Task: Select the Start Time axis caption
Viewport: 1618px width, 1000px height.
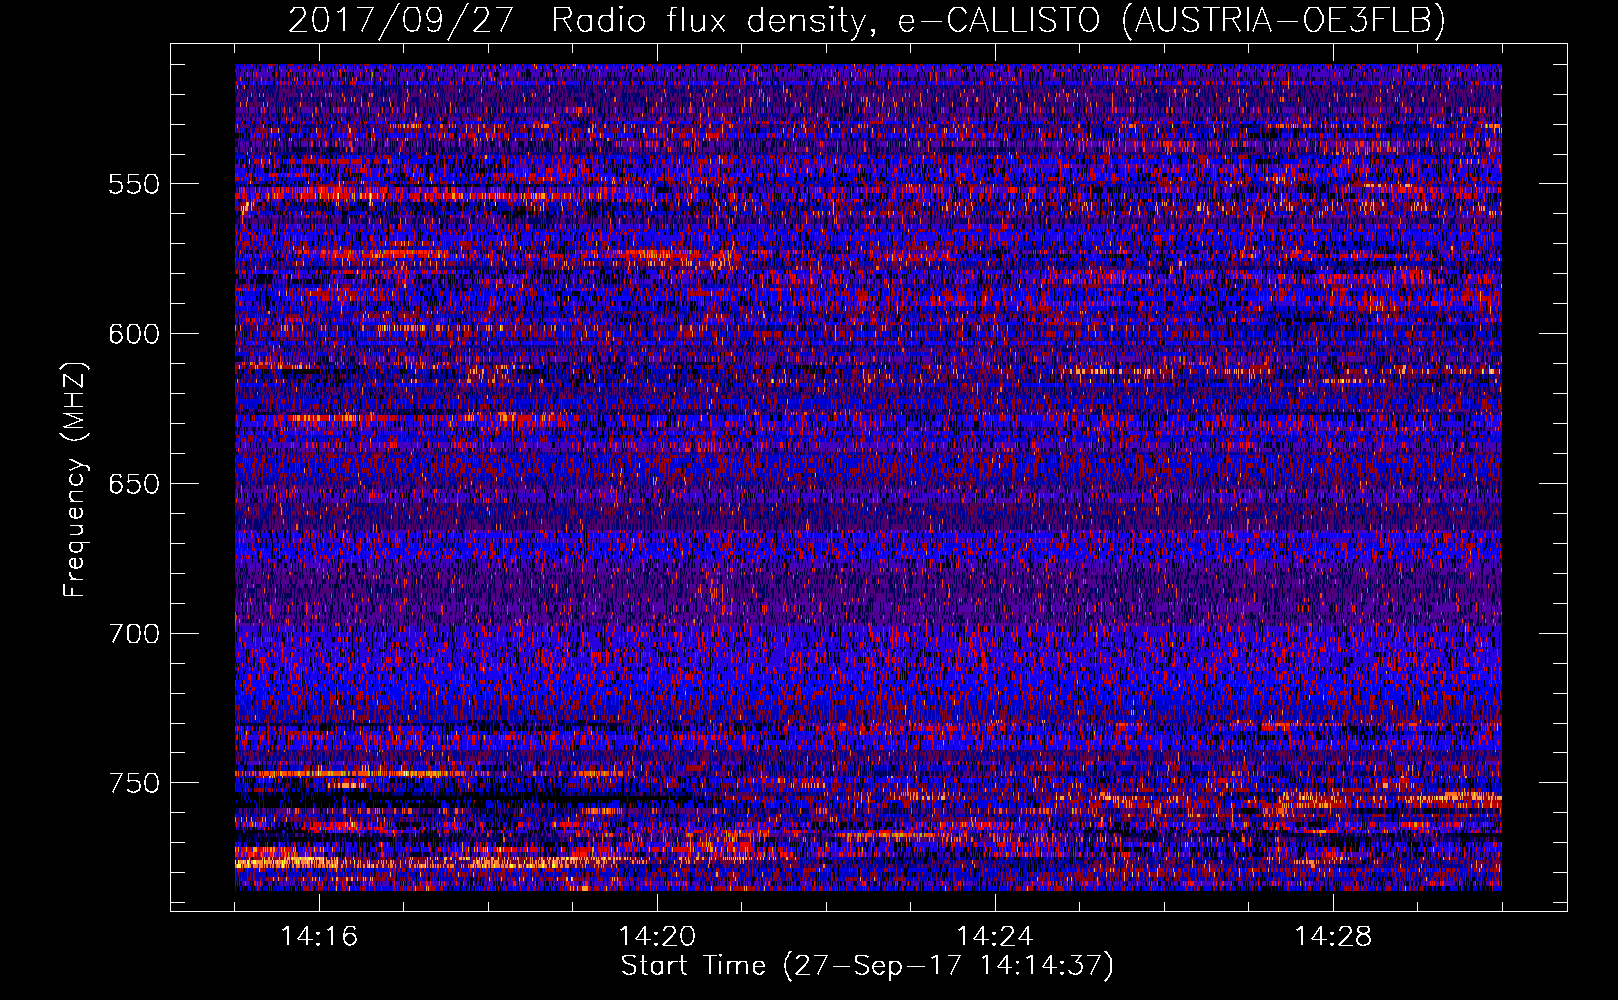Action: (x=867, y=967)
